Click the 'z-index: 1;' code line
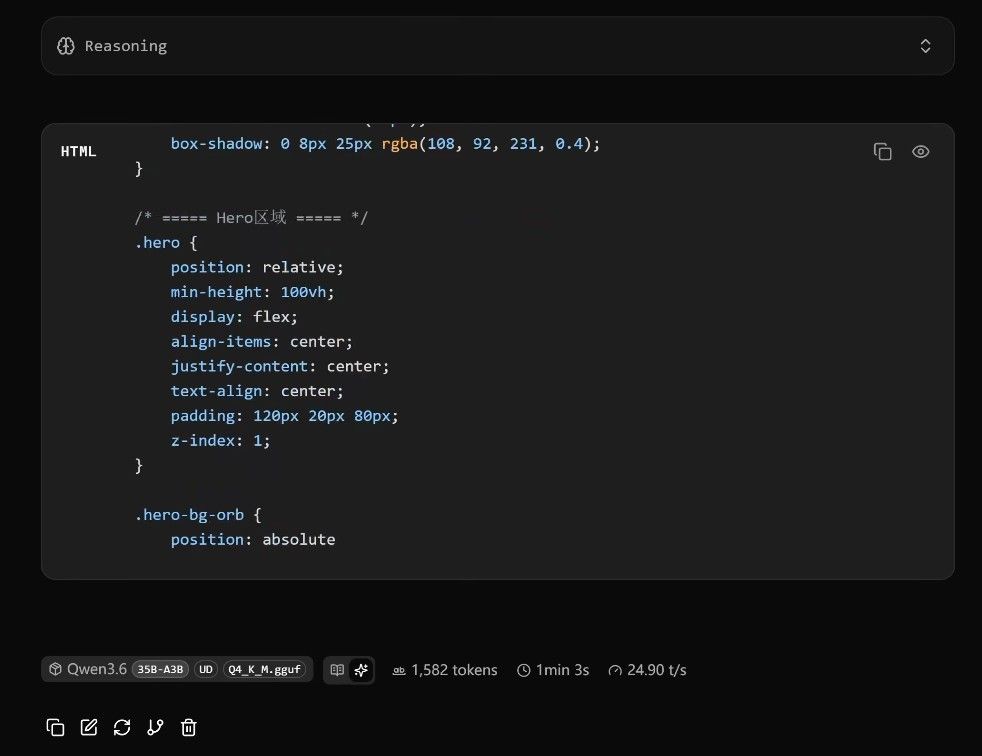This screenshot has height=756, width=982. [x=220, y=440]
